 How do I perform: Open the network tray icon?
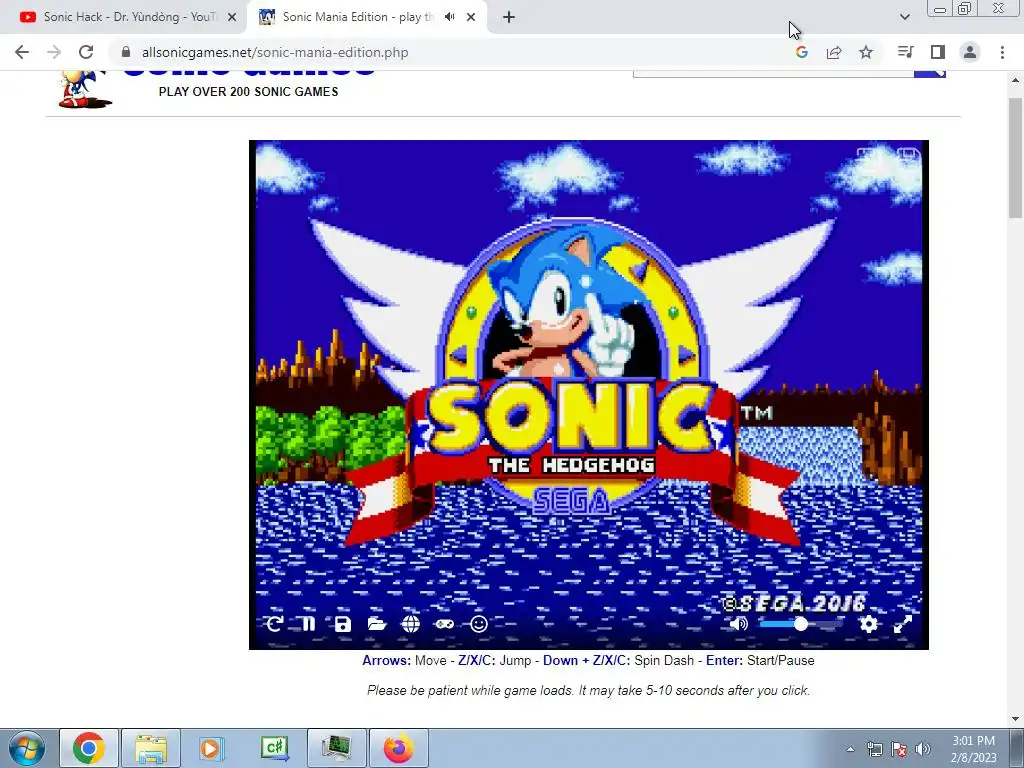pos(874,749)
